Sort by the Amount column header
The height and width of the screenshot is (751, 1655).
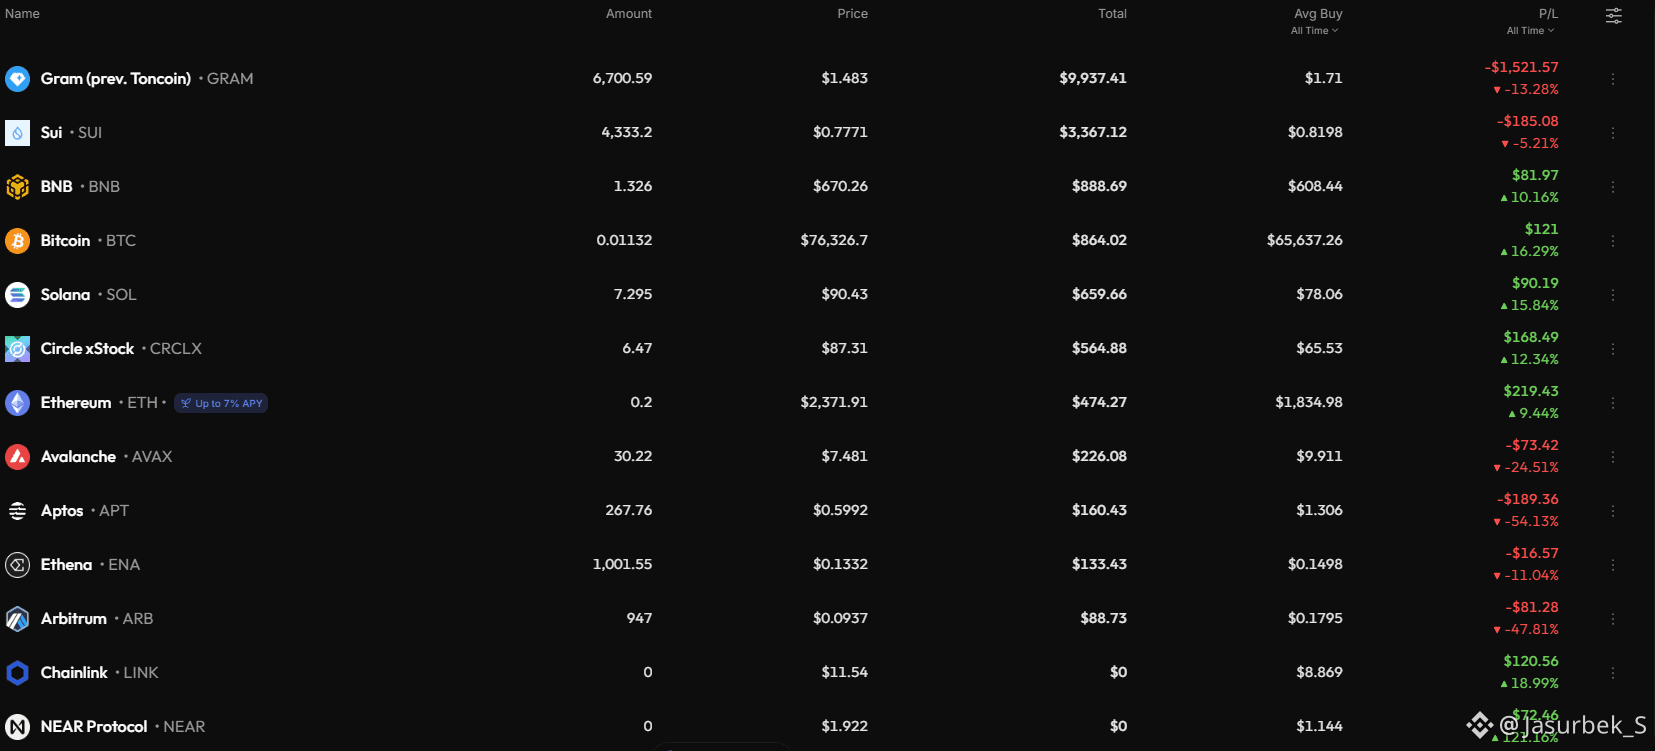click(629, 14)
